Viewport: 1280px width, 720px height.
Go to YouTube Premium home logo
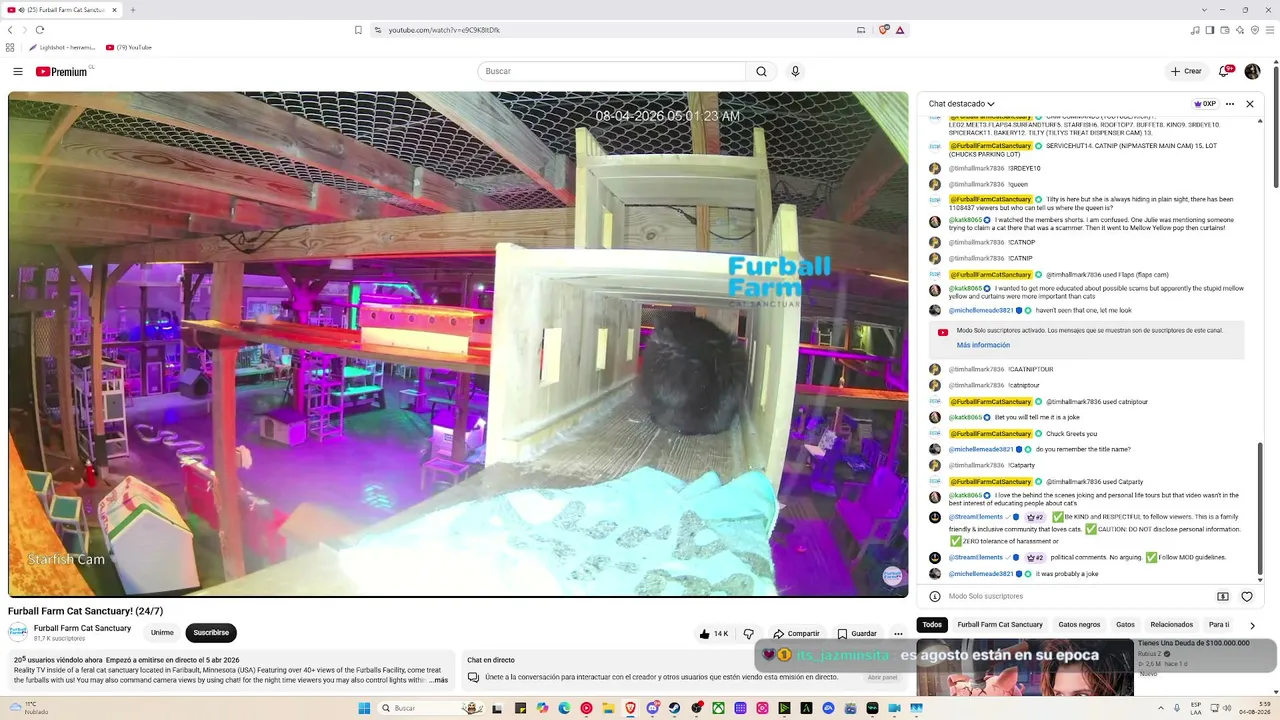tap(62, 72)
